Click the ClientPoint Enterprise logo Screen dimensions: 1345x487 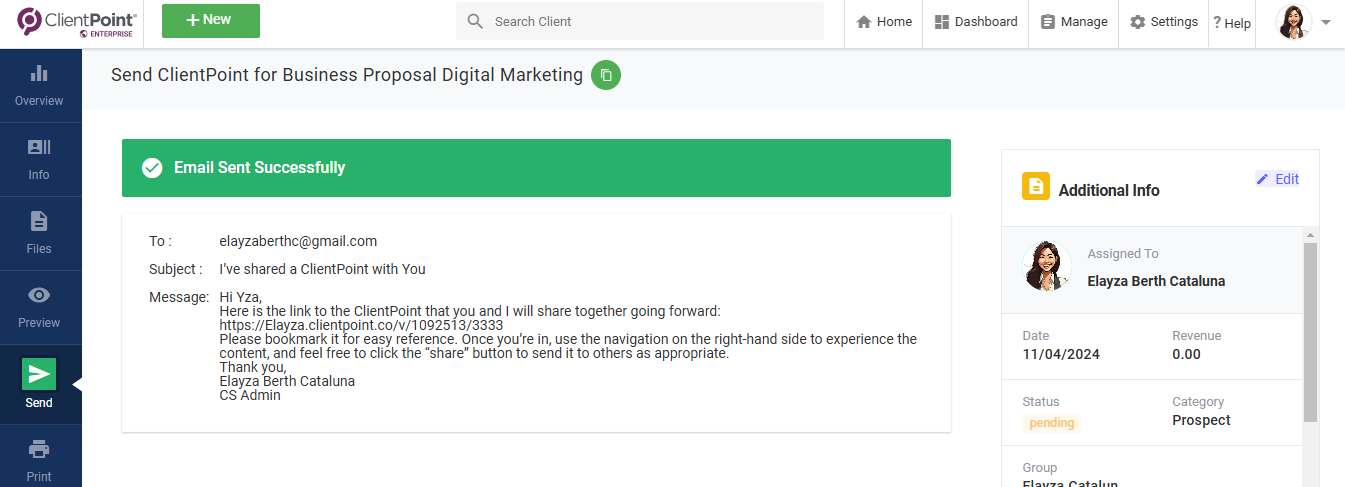78,22
